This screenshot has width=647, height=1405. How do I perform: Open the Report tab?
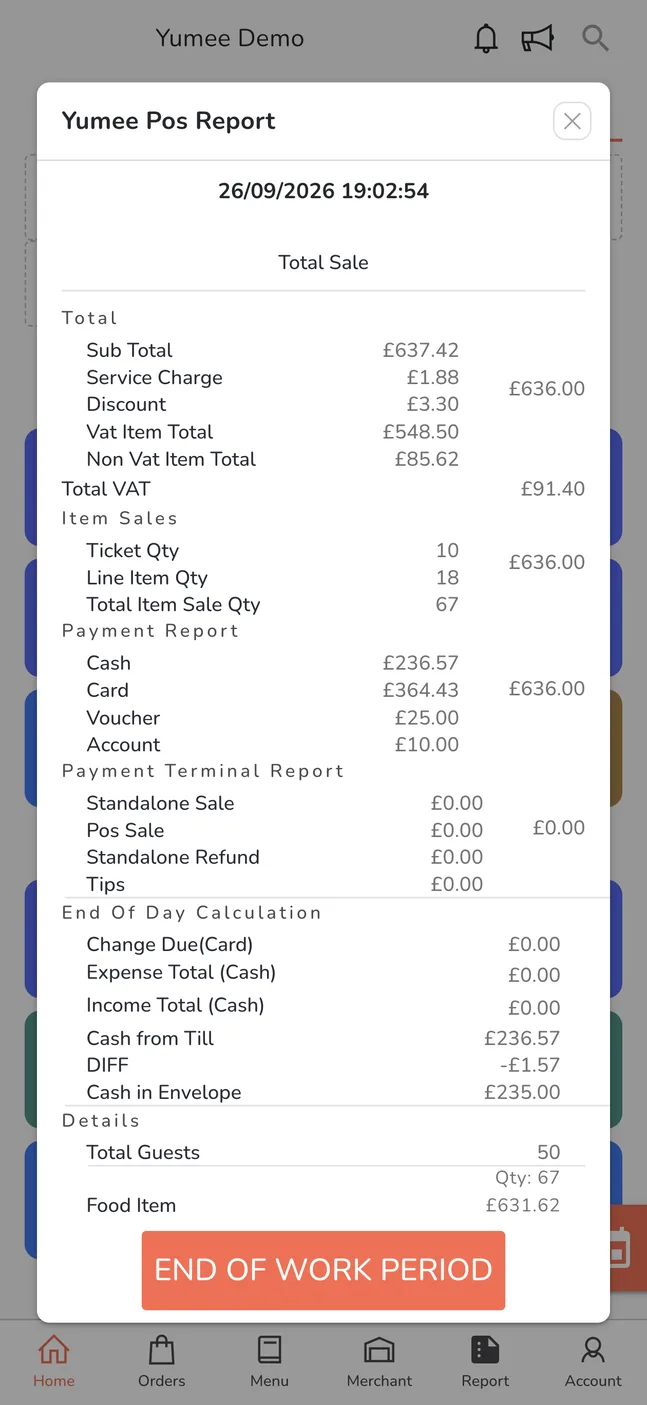485,1362
